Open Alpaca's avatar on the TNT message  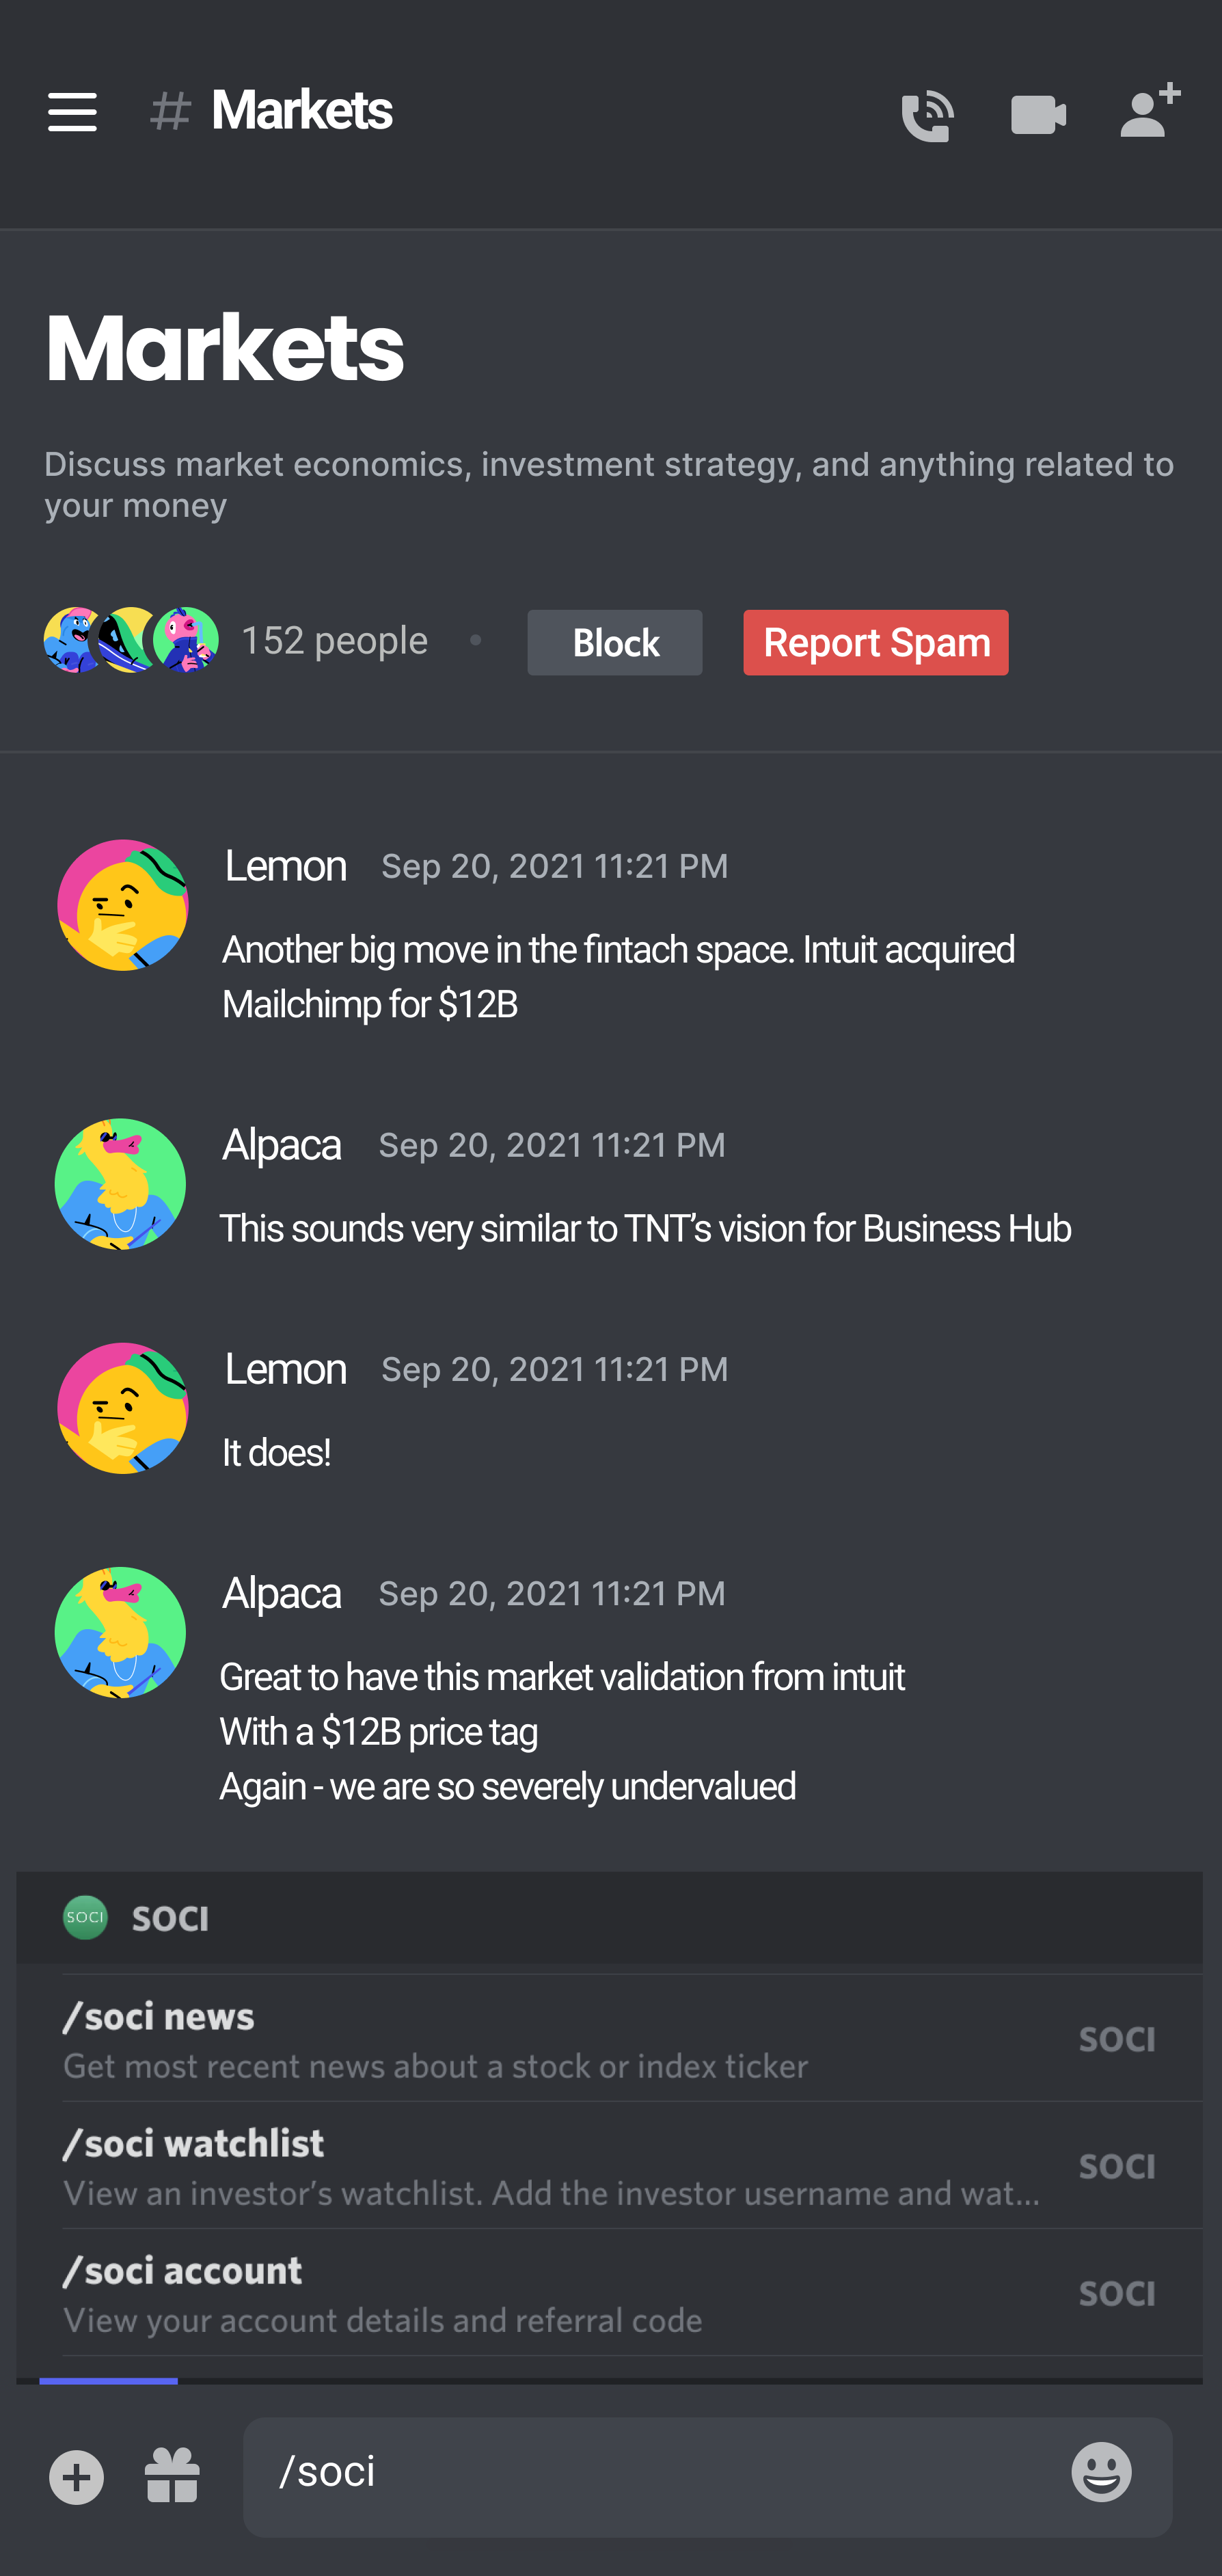click(x=120, y=1184)
